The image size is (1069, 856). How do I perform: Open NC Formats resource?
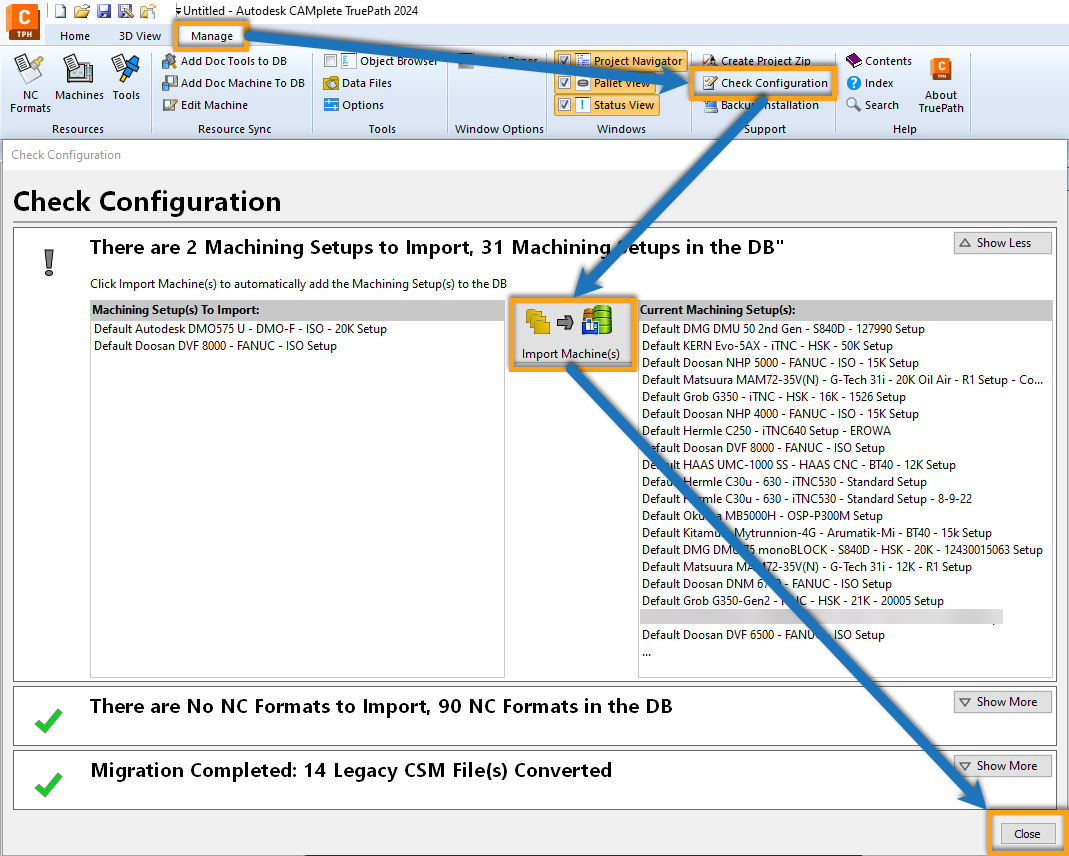tap(30, 84)
